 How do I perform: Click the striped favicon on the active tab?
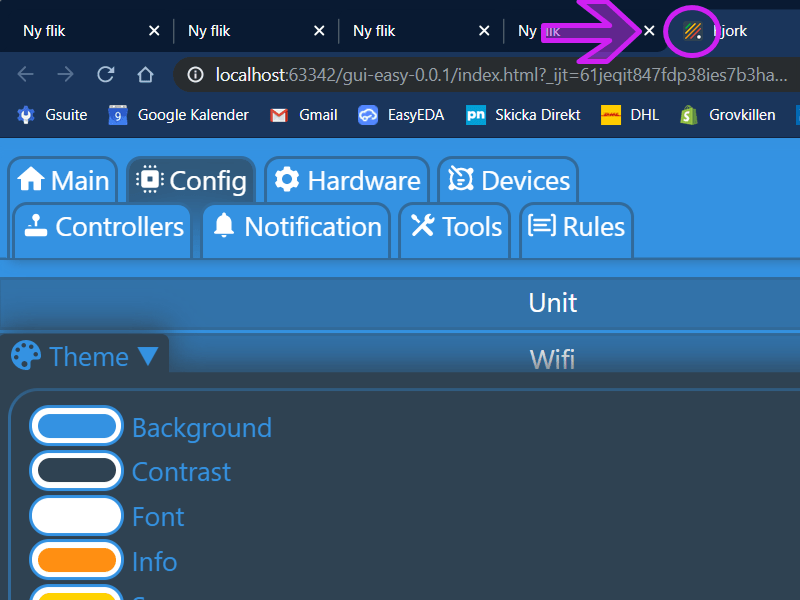tap(692, 31)
